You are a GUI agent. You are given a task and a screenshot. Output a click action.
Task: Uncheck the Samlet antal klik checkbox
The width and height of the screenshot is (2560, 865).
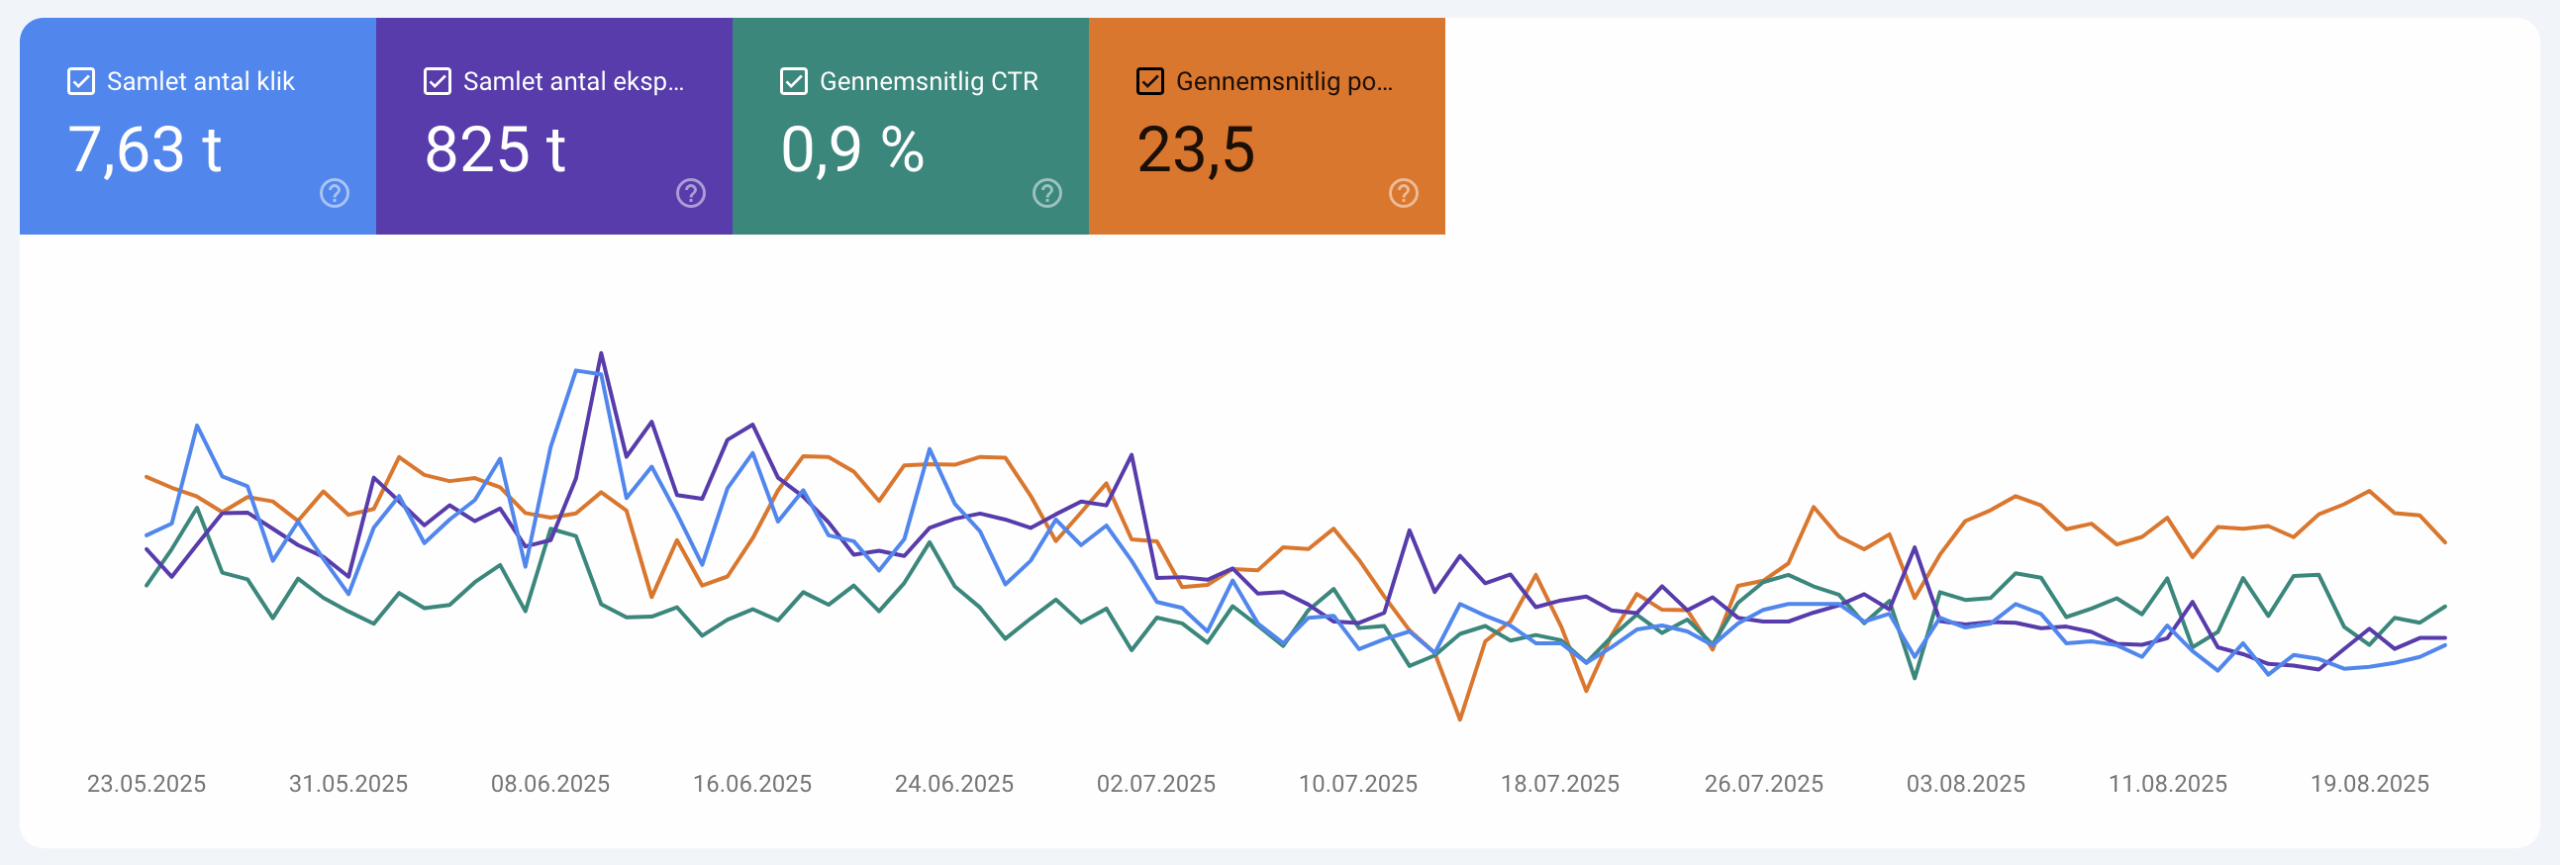coord(79,81)
